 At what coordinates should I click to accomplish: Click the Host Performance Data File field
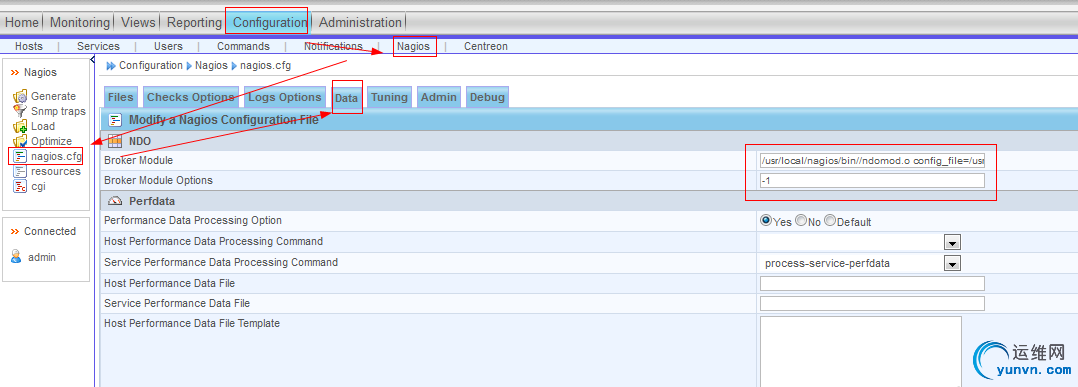click(872, 283)
